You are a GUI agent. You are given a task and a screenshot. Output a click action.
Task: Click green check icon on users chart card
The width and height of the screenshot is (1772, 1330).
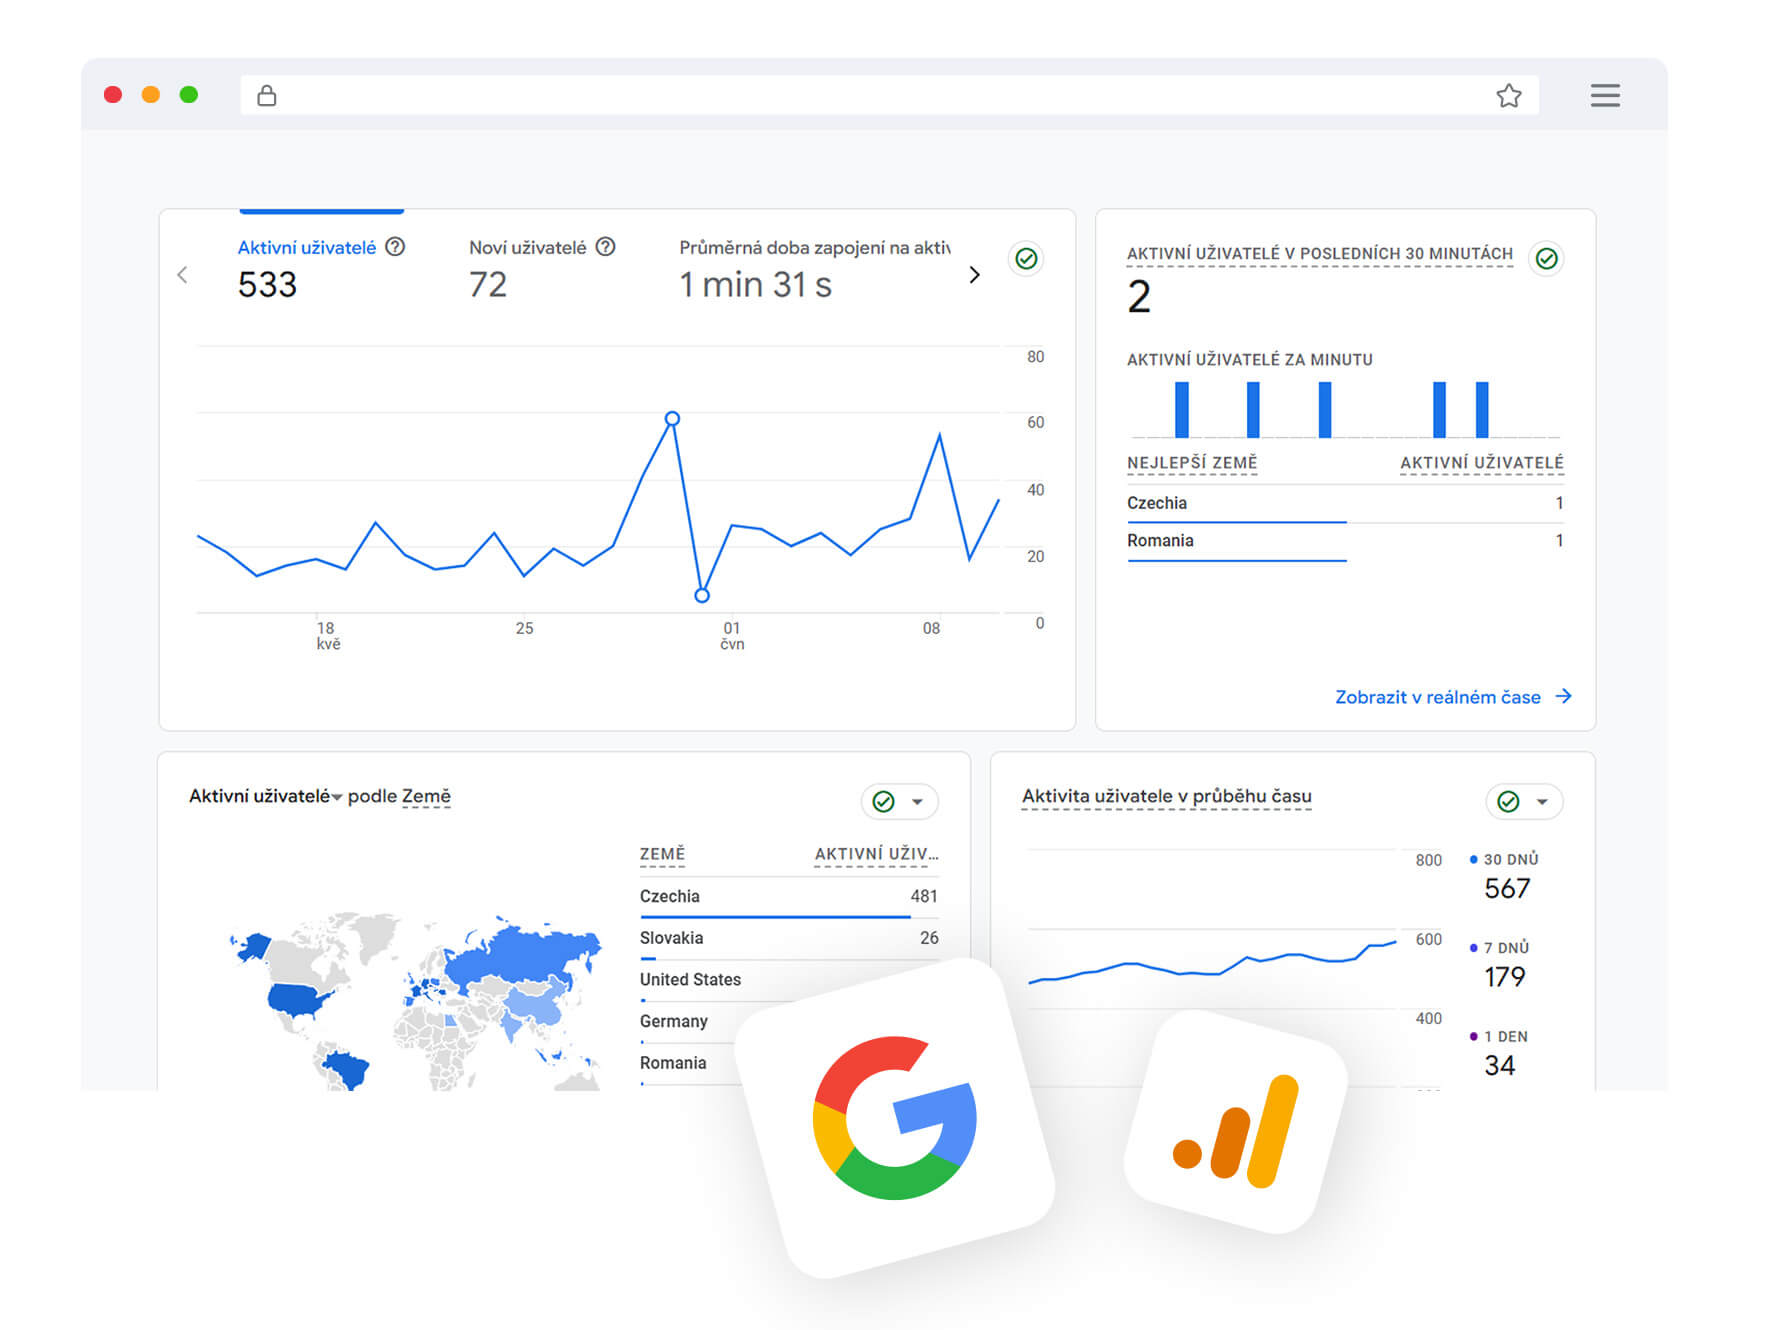pyautogui.click(x=1026, y=259)
